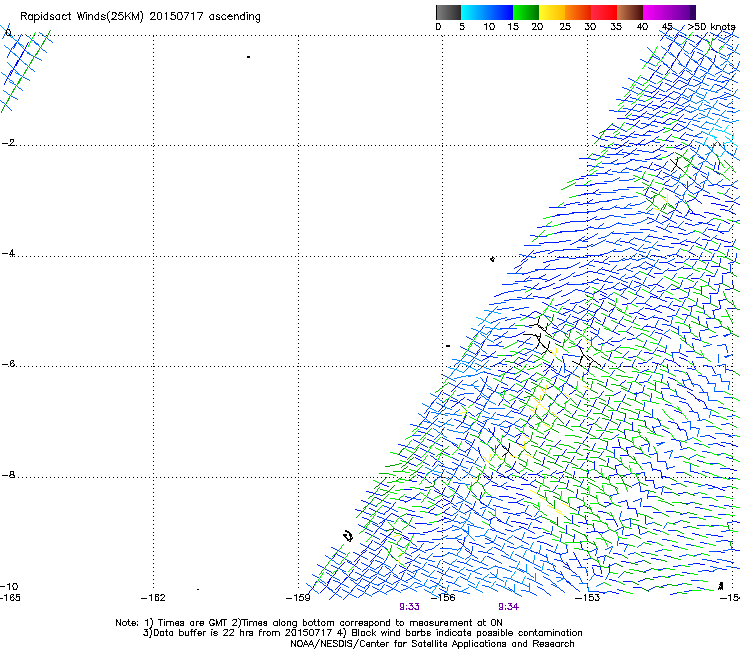Select the red 30-35 knots color segment
This screenshot has height=650, width=740.
604,12
